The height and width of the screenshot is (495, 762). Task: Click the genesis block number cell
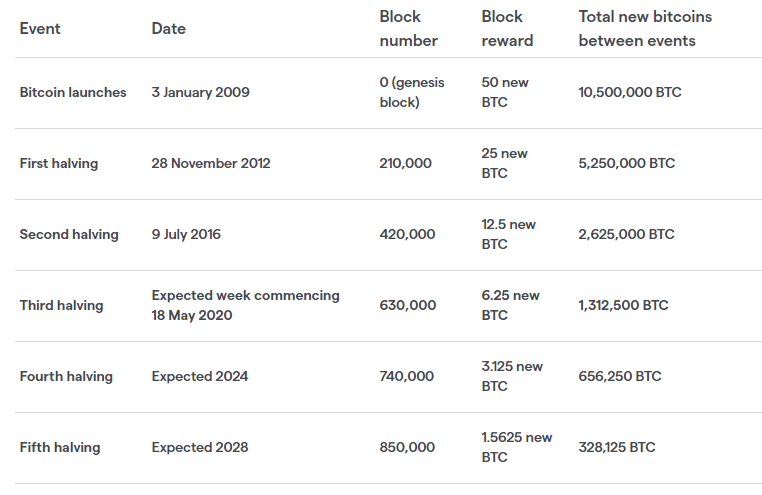coord(412,92)
